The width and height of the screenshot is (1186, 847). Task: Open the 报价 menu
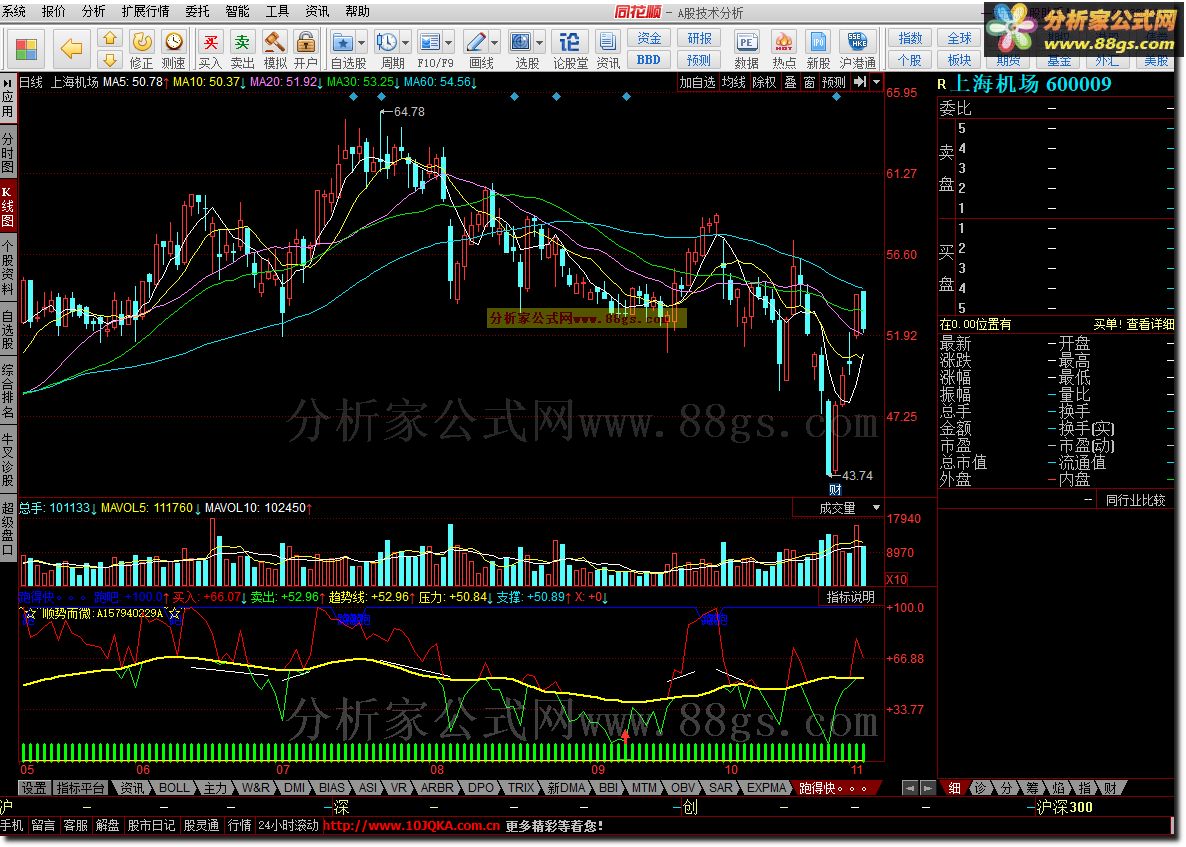tap(54, 11)
